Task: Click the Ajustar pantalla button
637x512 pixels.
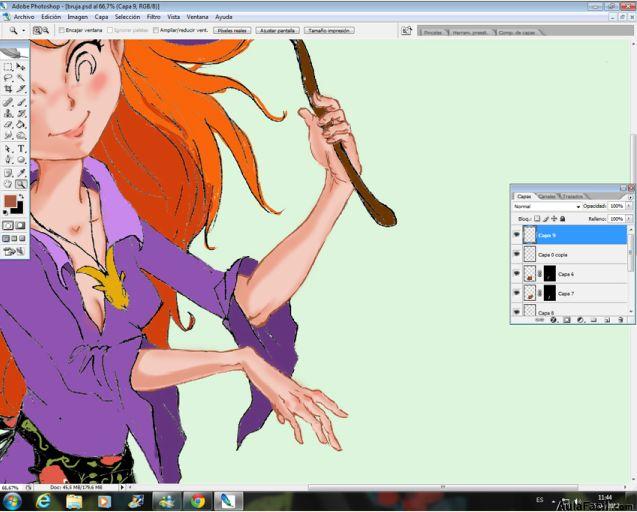Action: click(277, 30)
